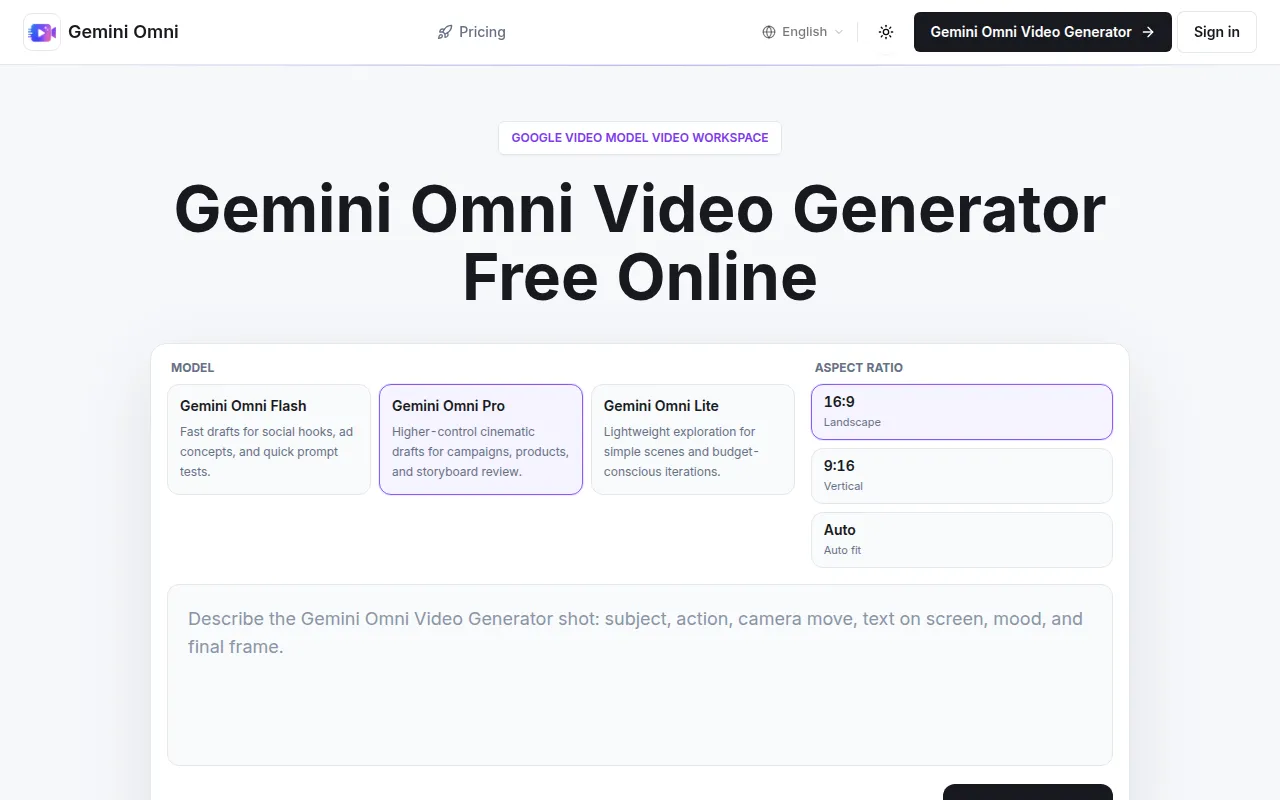
Task: Click the Google Video Model Video Workspace badge
Action: [640, 138]
